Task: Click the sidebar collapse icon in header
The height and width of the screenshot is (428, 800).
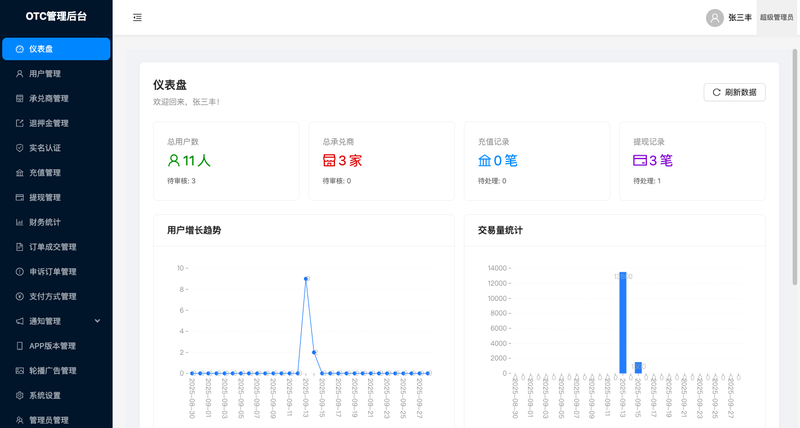Action: pyautogui.click(x=137, y=17)
